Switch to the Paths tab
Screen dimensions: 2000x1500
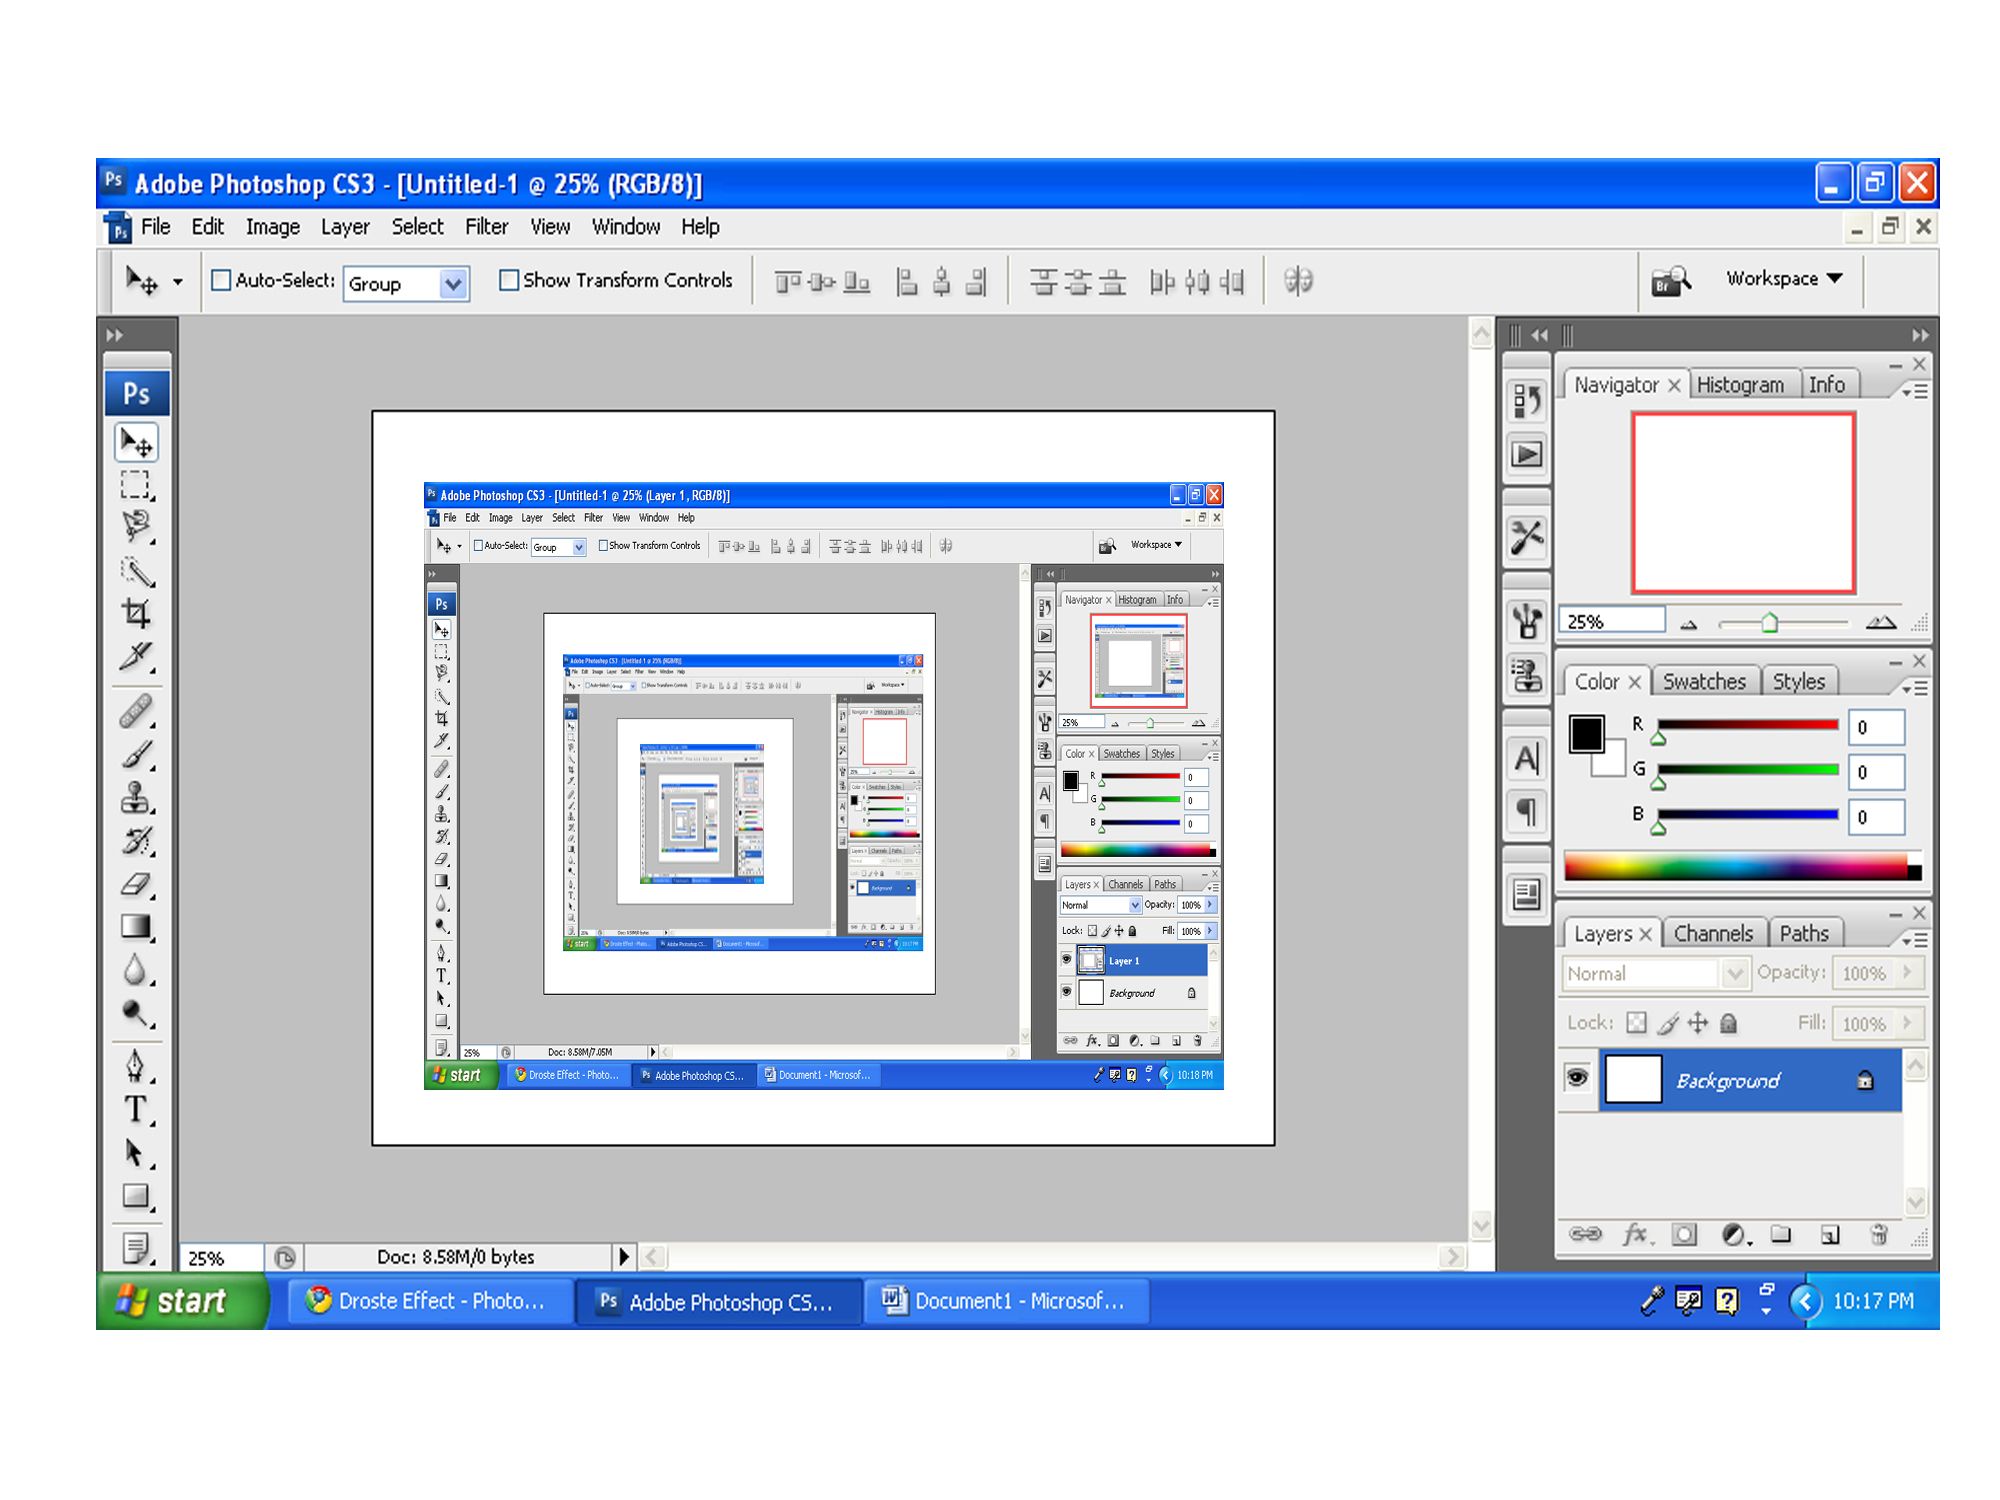(1804, 933)
